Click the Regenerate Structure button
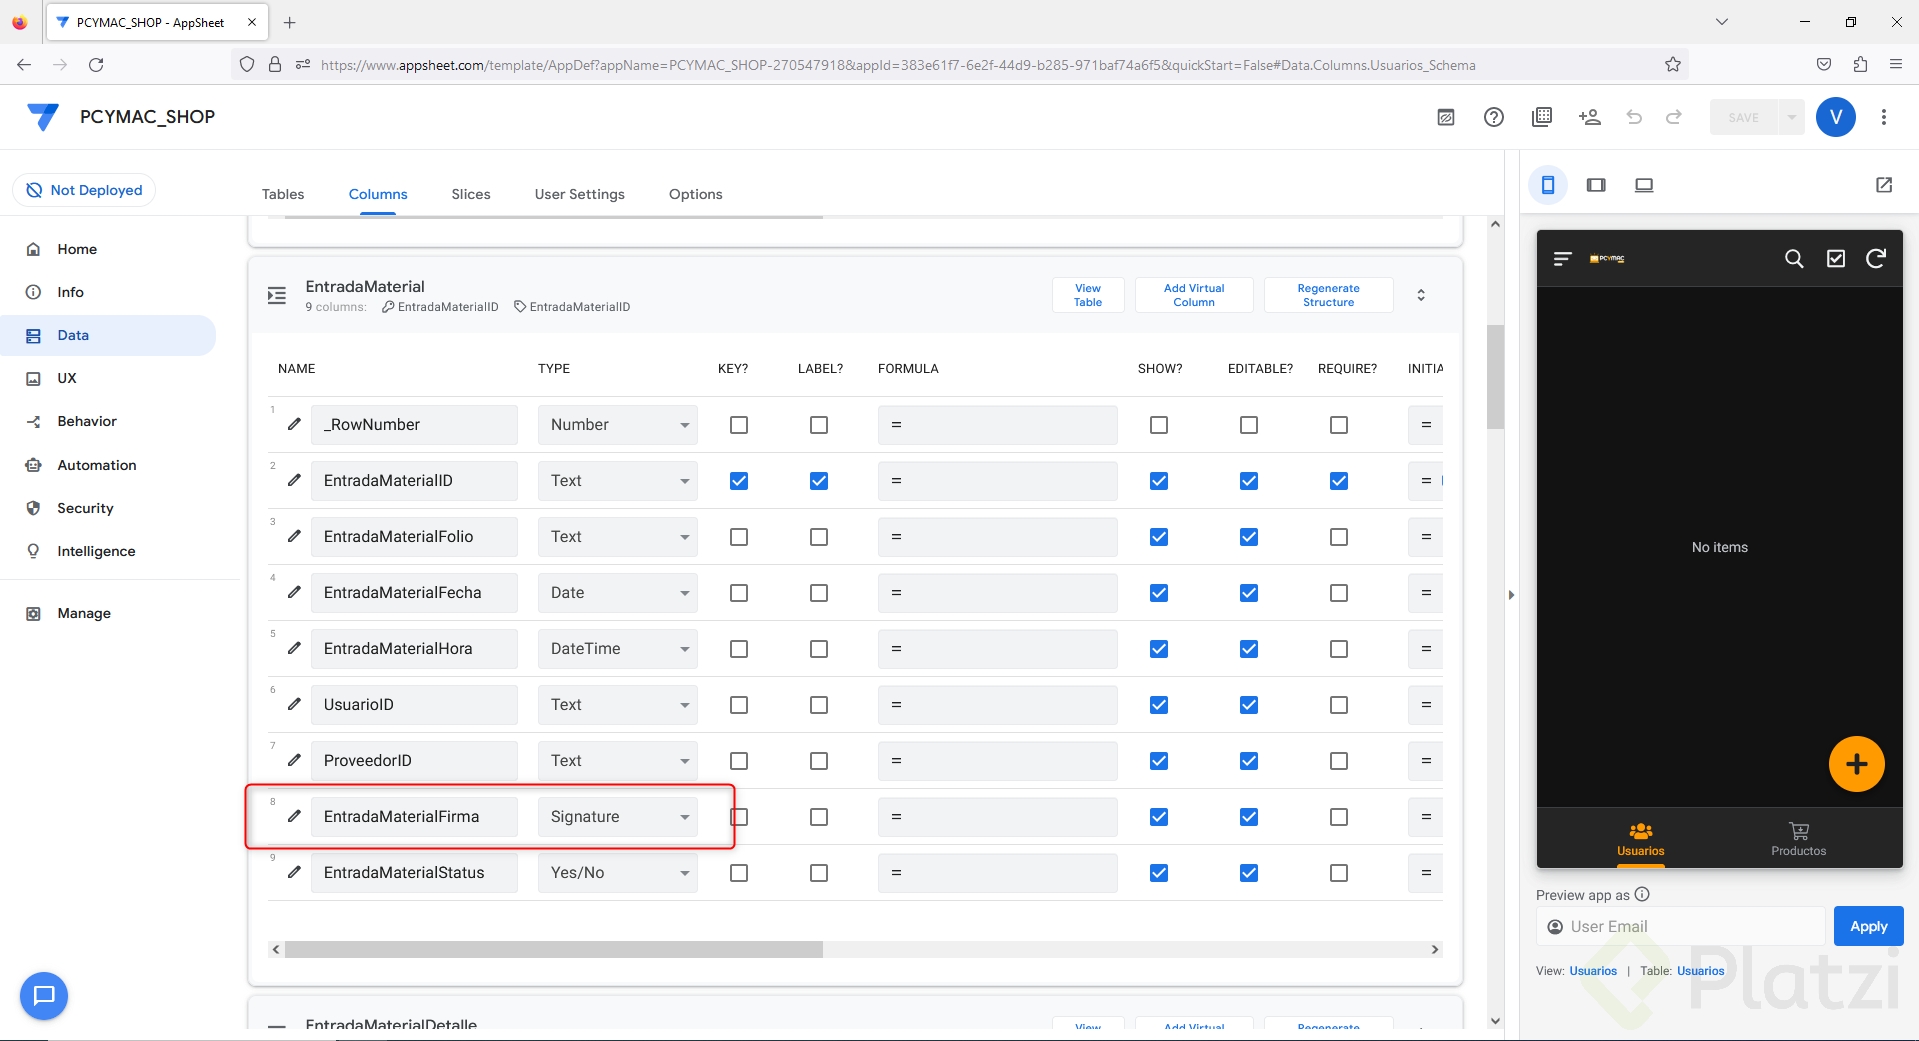The image size is (1919, 1041). pos(1327,295)
